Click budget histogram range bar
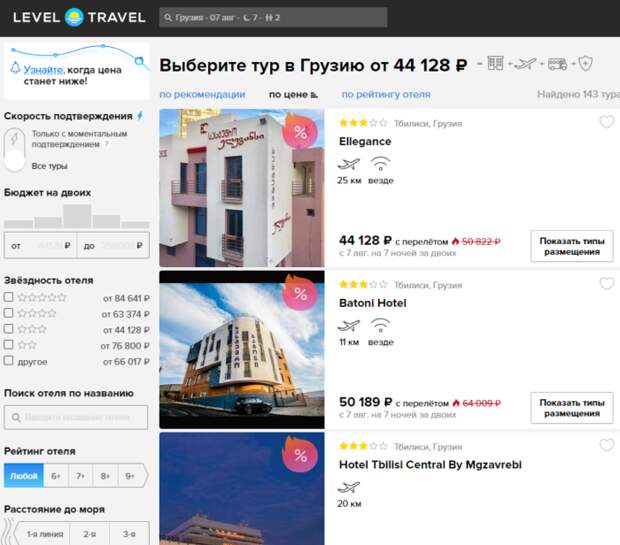The height and width of the screenshot is (545, 620). [x=77, y=216]
